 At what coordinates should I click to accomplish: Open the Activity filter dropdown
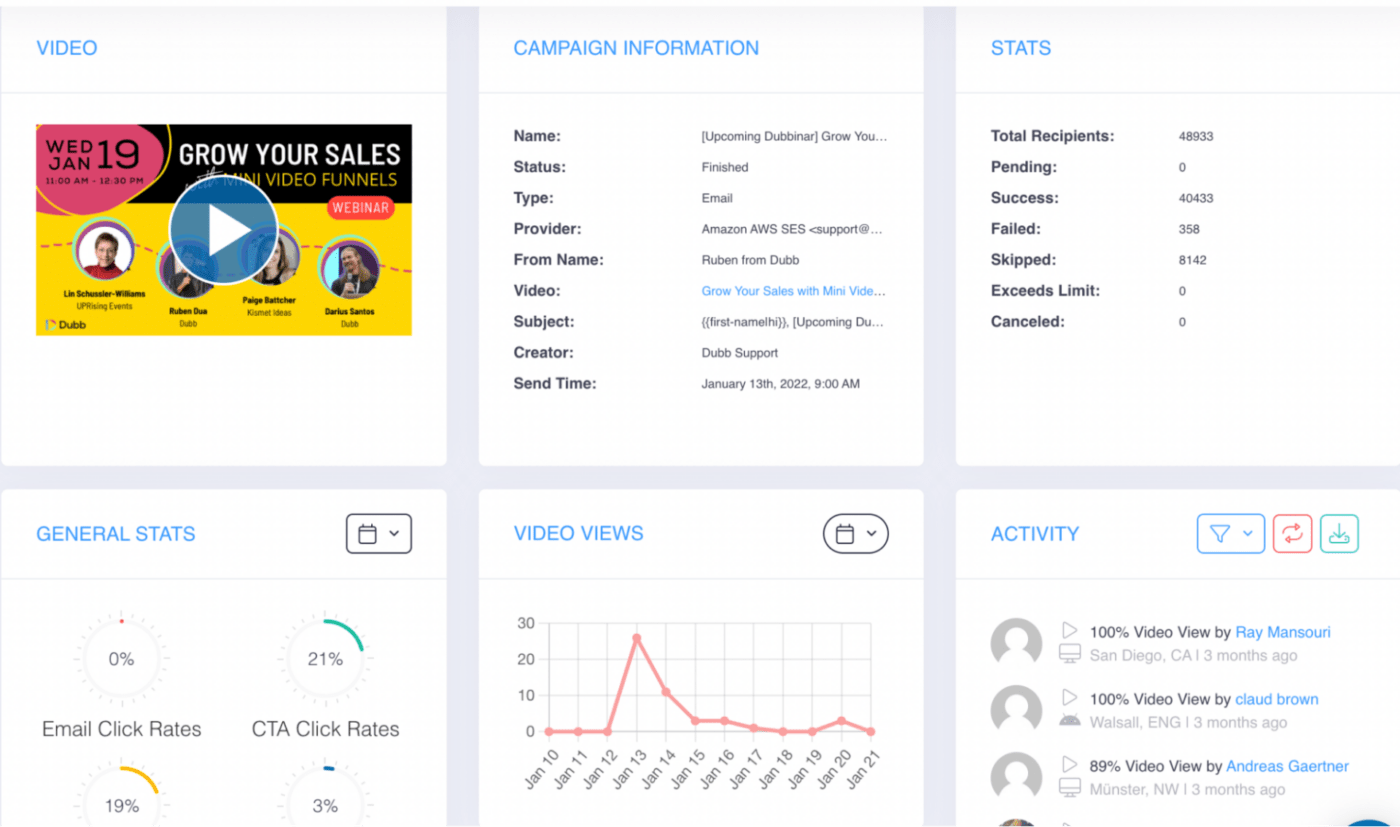click(x=1231, y=534)
